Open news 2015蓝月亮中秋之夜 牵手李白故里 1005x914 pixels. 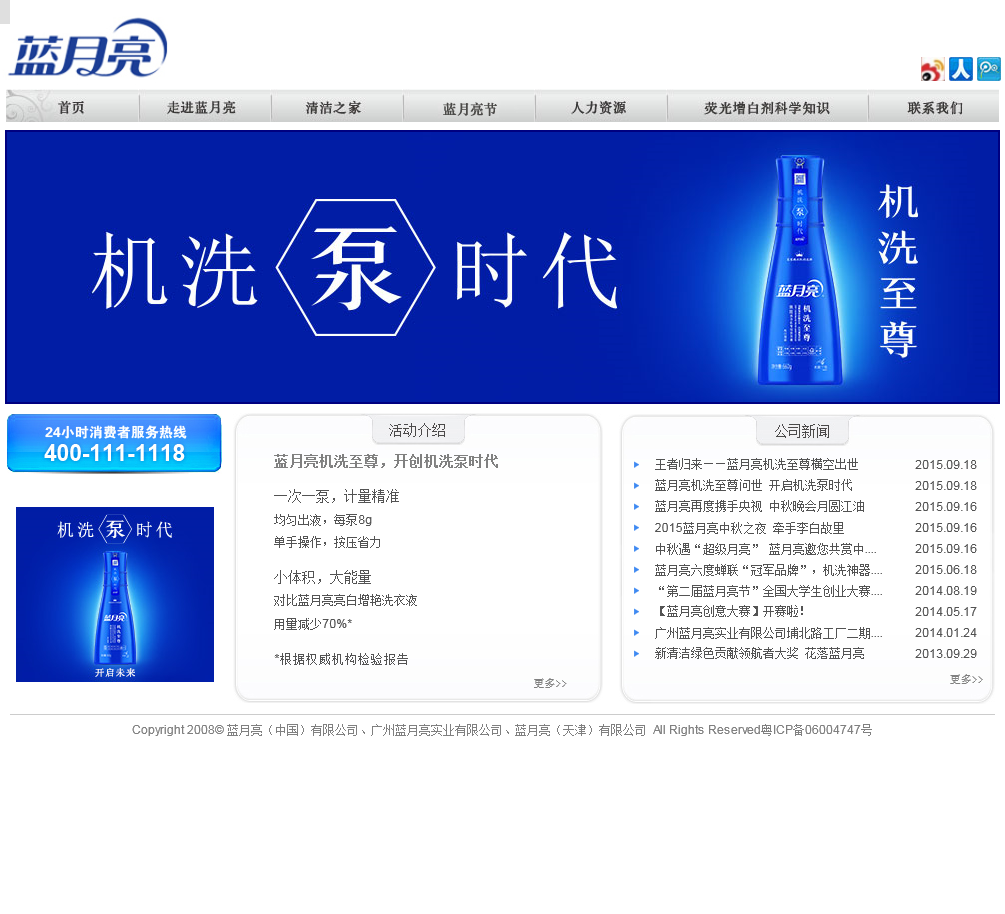tap(749, 528)
